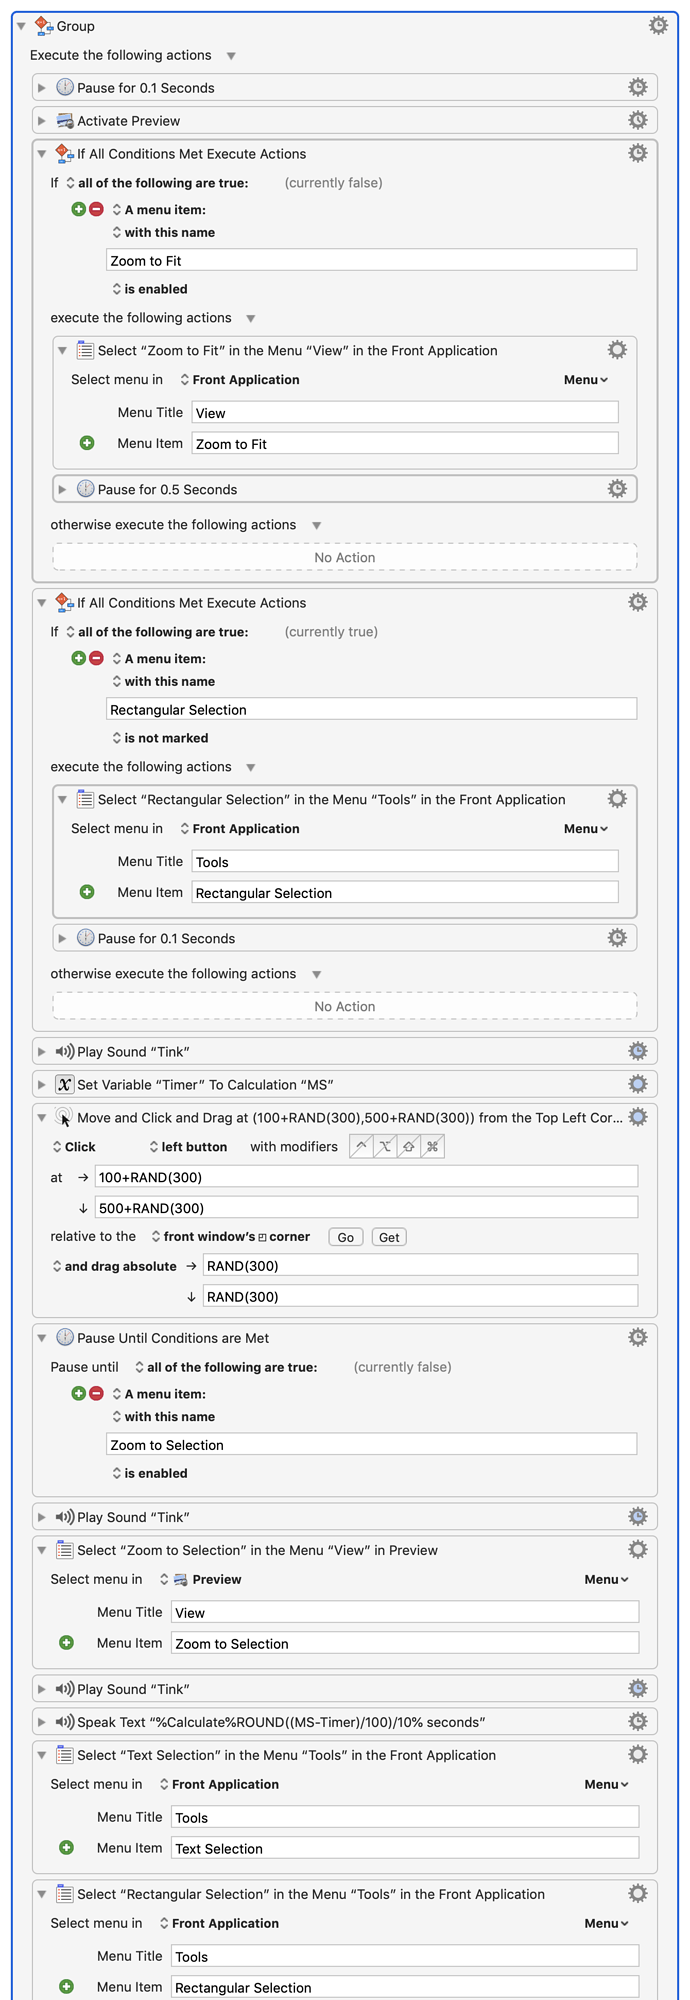
Task: Open Menu dropdown in Select “Zoom to Selection” action
Action: point(606,1580)
